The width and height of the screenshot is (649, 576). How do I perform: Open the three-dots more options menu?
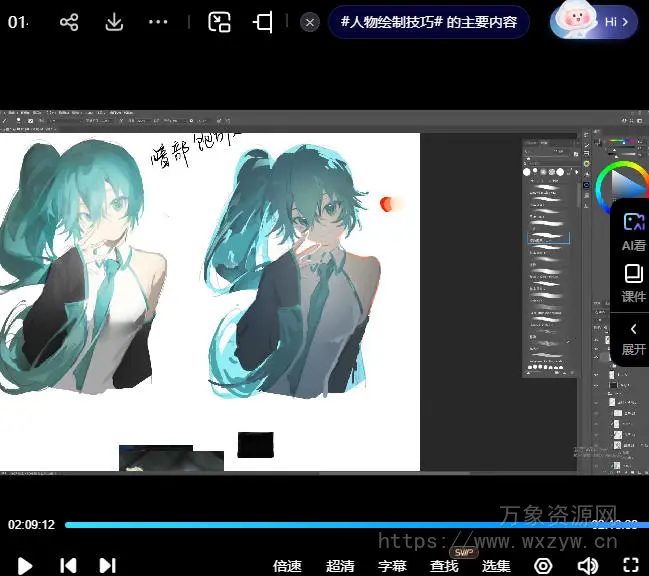(x=158, y=22)
